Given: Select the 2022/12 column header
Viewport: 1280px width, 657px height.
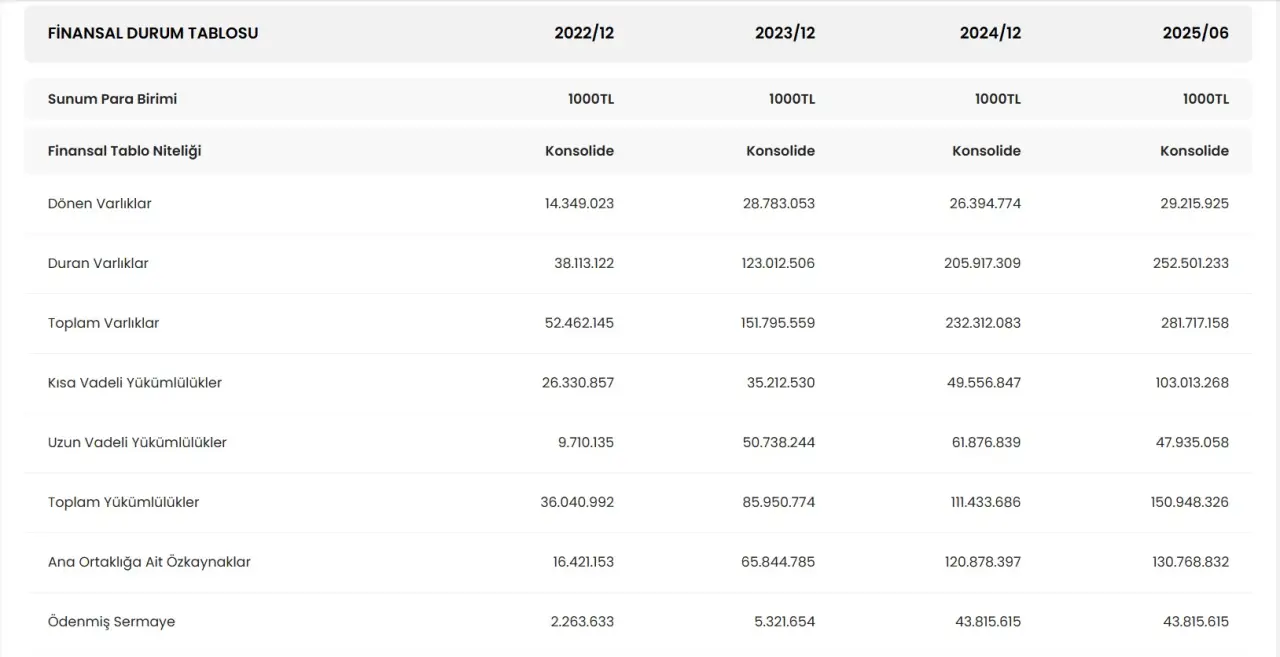Looking at the screenshot, I should tap(584, 33).
